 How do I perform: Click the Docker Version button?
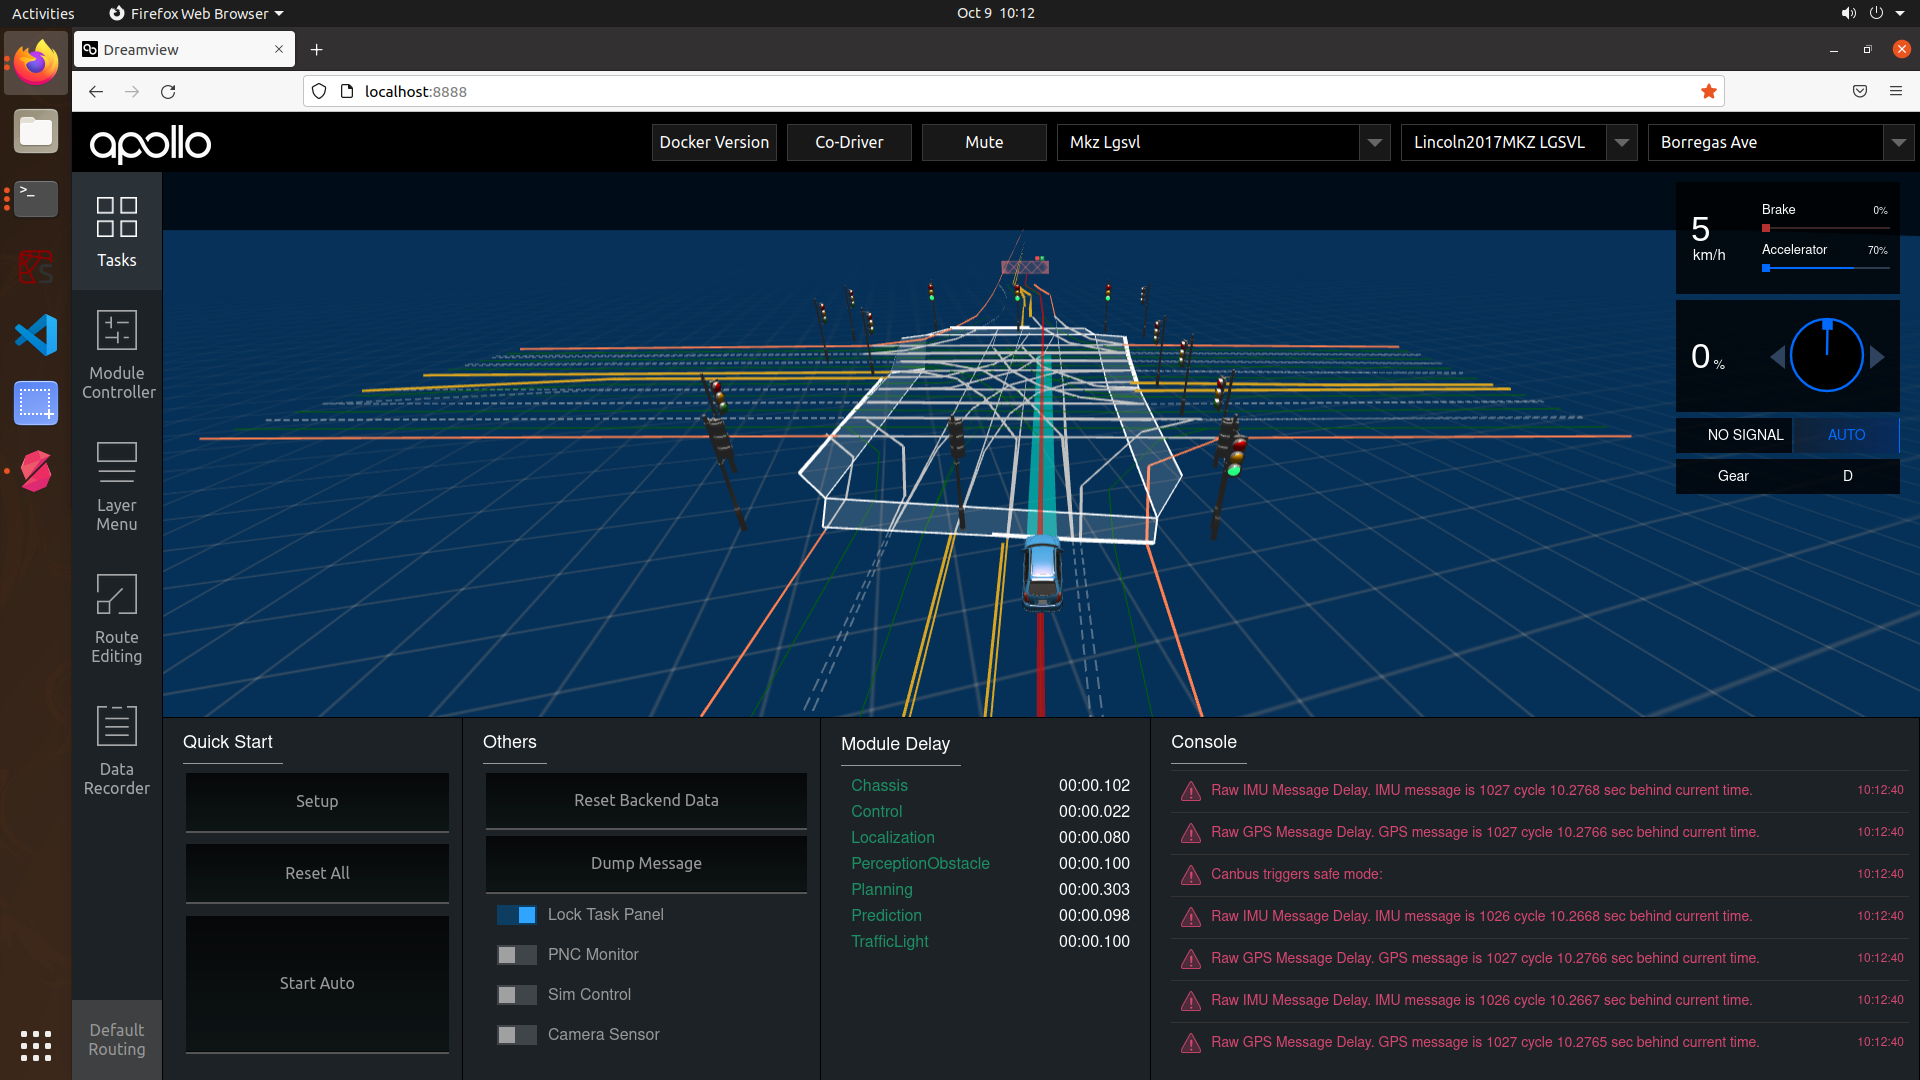pos(714,143)
